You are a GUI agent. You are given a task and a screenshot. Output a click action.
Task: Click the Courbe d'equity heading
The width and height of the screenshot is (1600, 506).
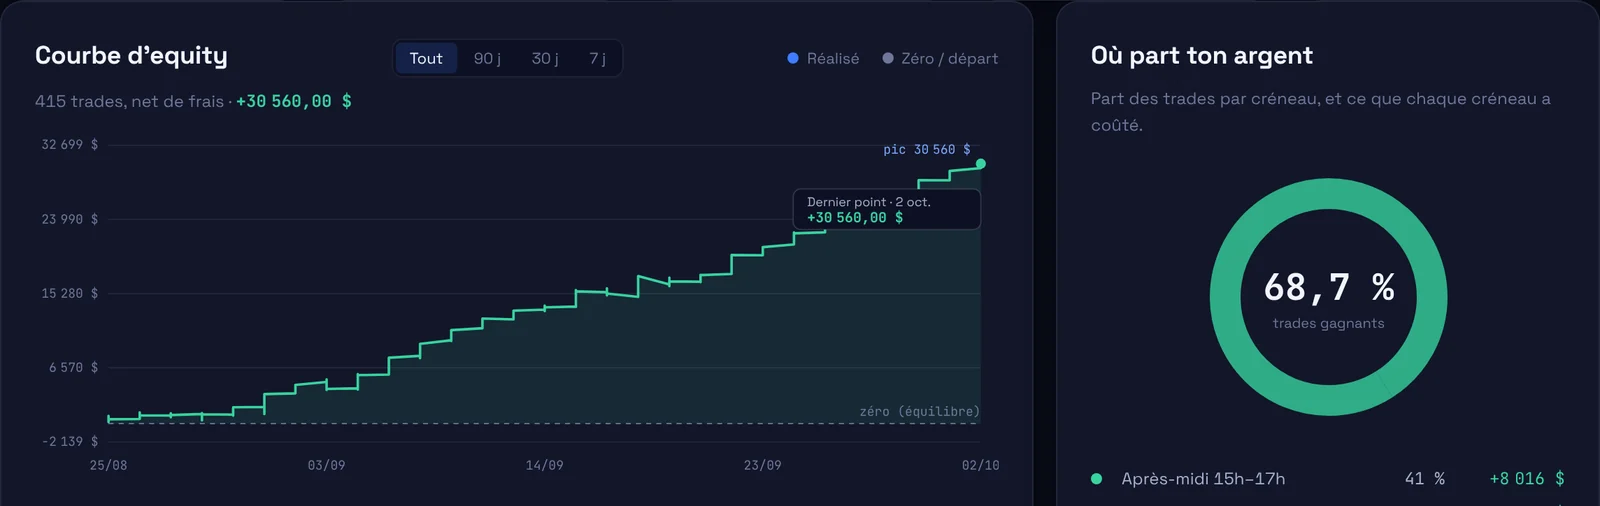131,56
